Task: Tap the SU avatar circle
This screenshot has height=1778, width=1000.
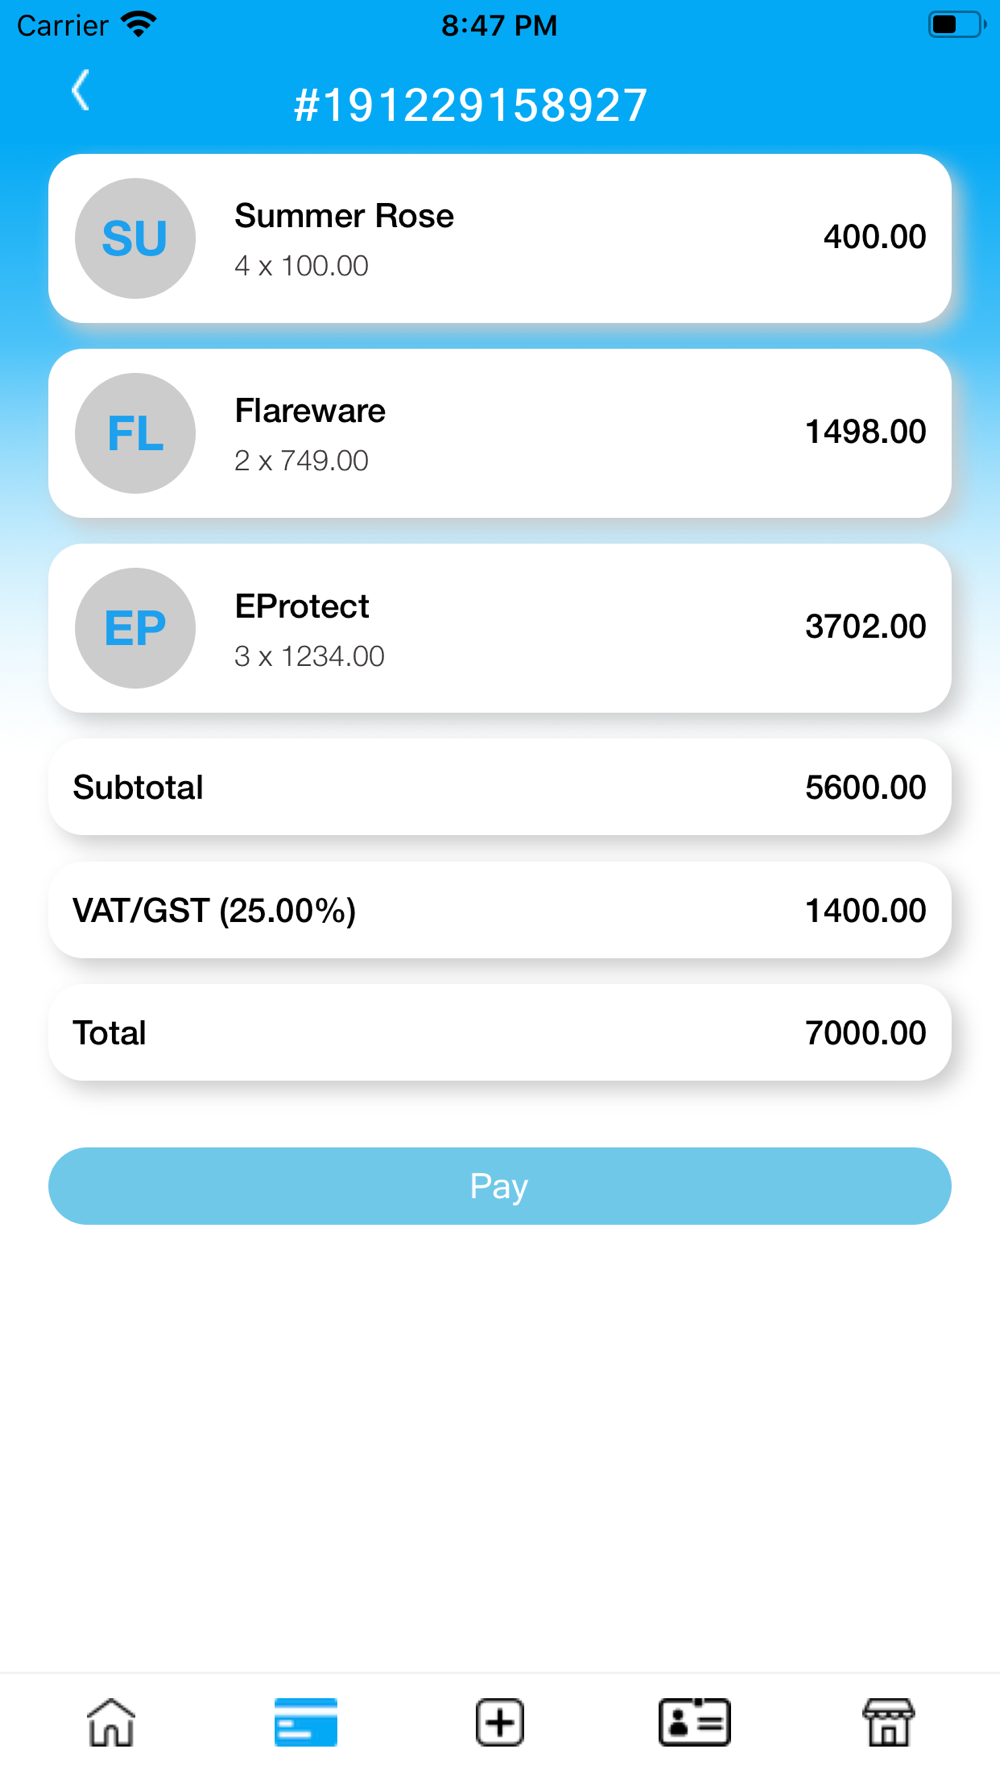Action: pyautogui.click(x=135, y=238)
